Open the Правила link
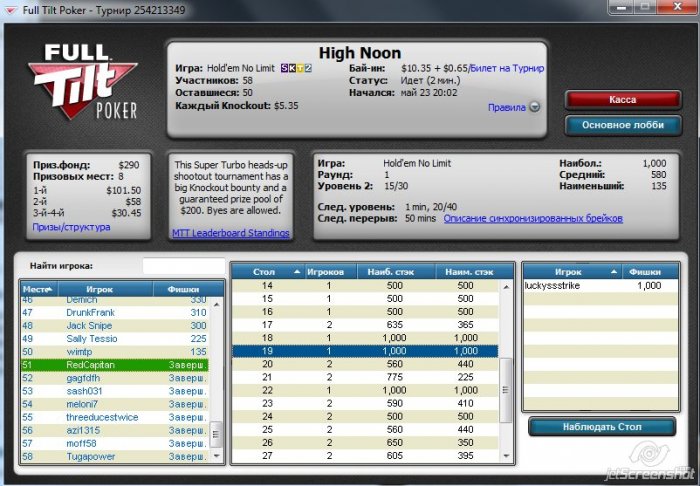Viewport: 700px width, 486px height. pos(507,108)
